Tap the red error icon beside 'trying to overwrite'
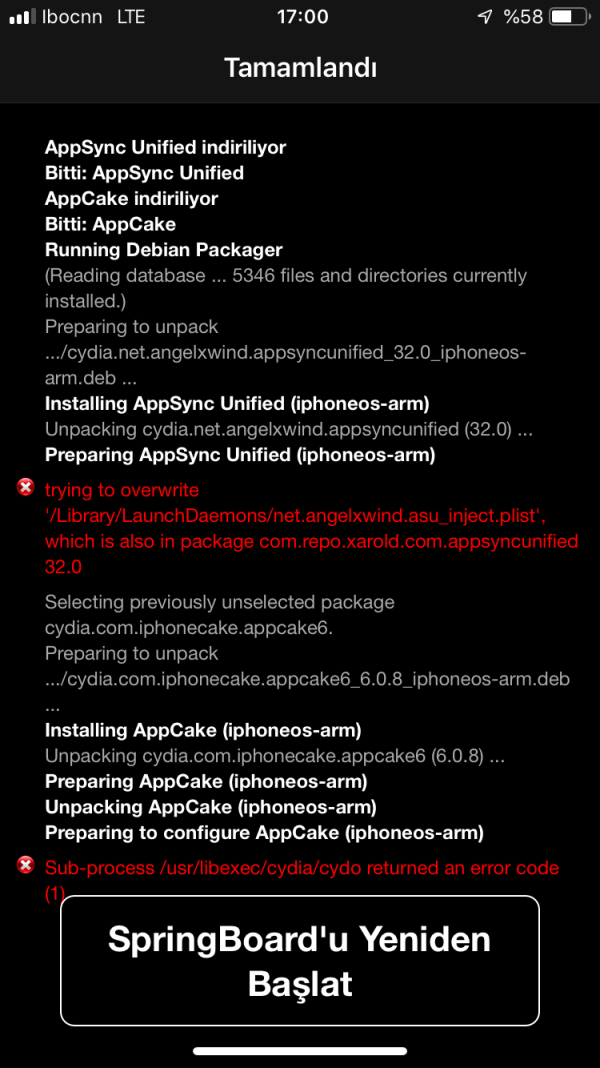This screenshot has height=1068, width=600. 25,488
